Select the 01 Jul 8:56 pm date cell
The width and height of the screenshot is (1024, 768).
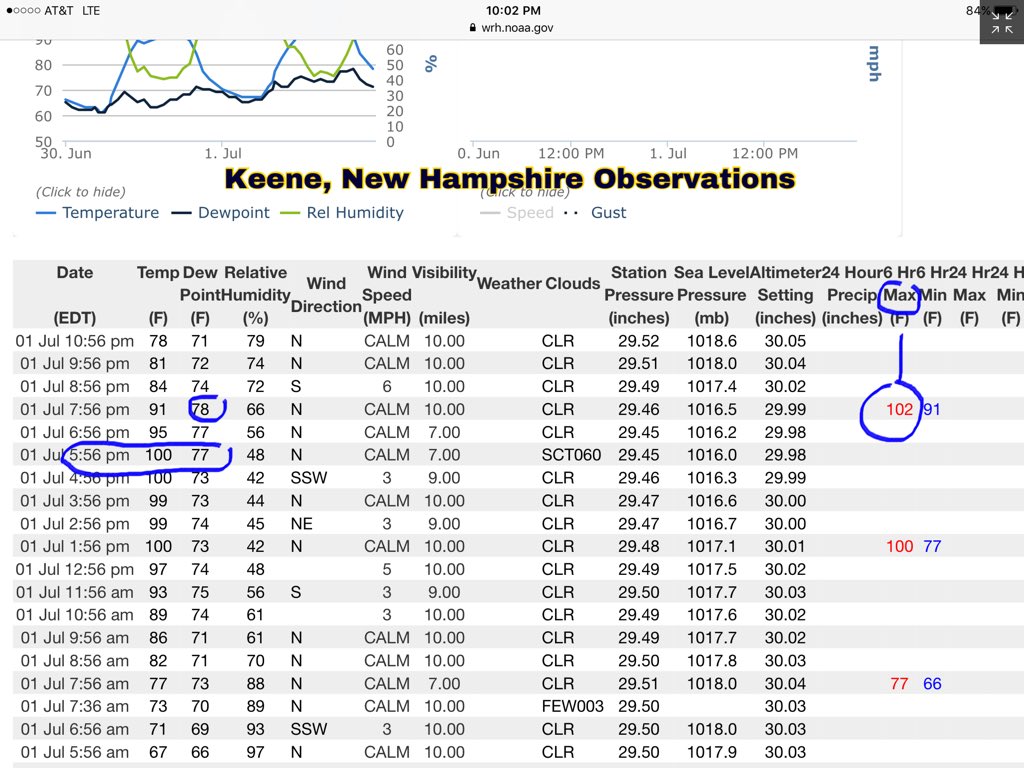(74, 387)
